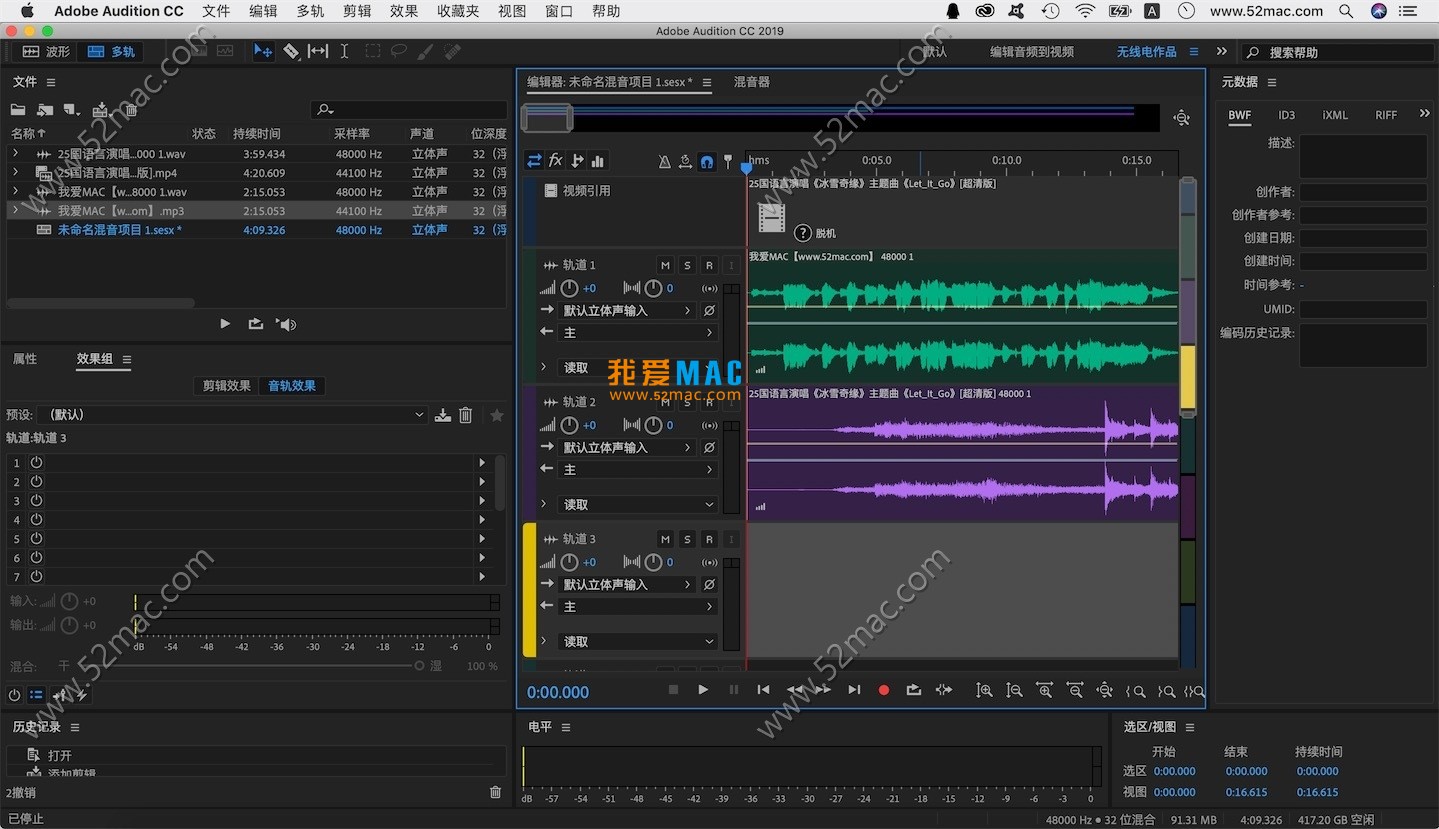The height and width of the screenshot is (829, 1439).
Task: Open effect slot 1 arrow menu
Action: pyautogui.click(x=482, y=463)
